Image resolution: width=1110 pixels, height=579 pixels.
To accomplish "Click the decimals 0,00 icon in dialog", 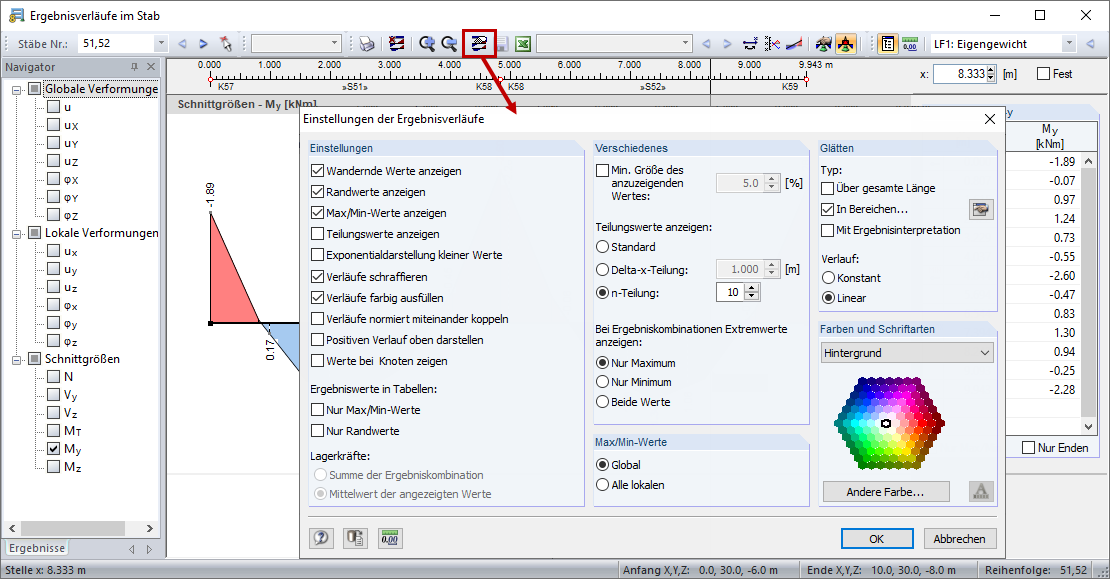I will click(x=390, y=538).
